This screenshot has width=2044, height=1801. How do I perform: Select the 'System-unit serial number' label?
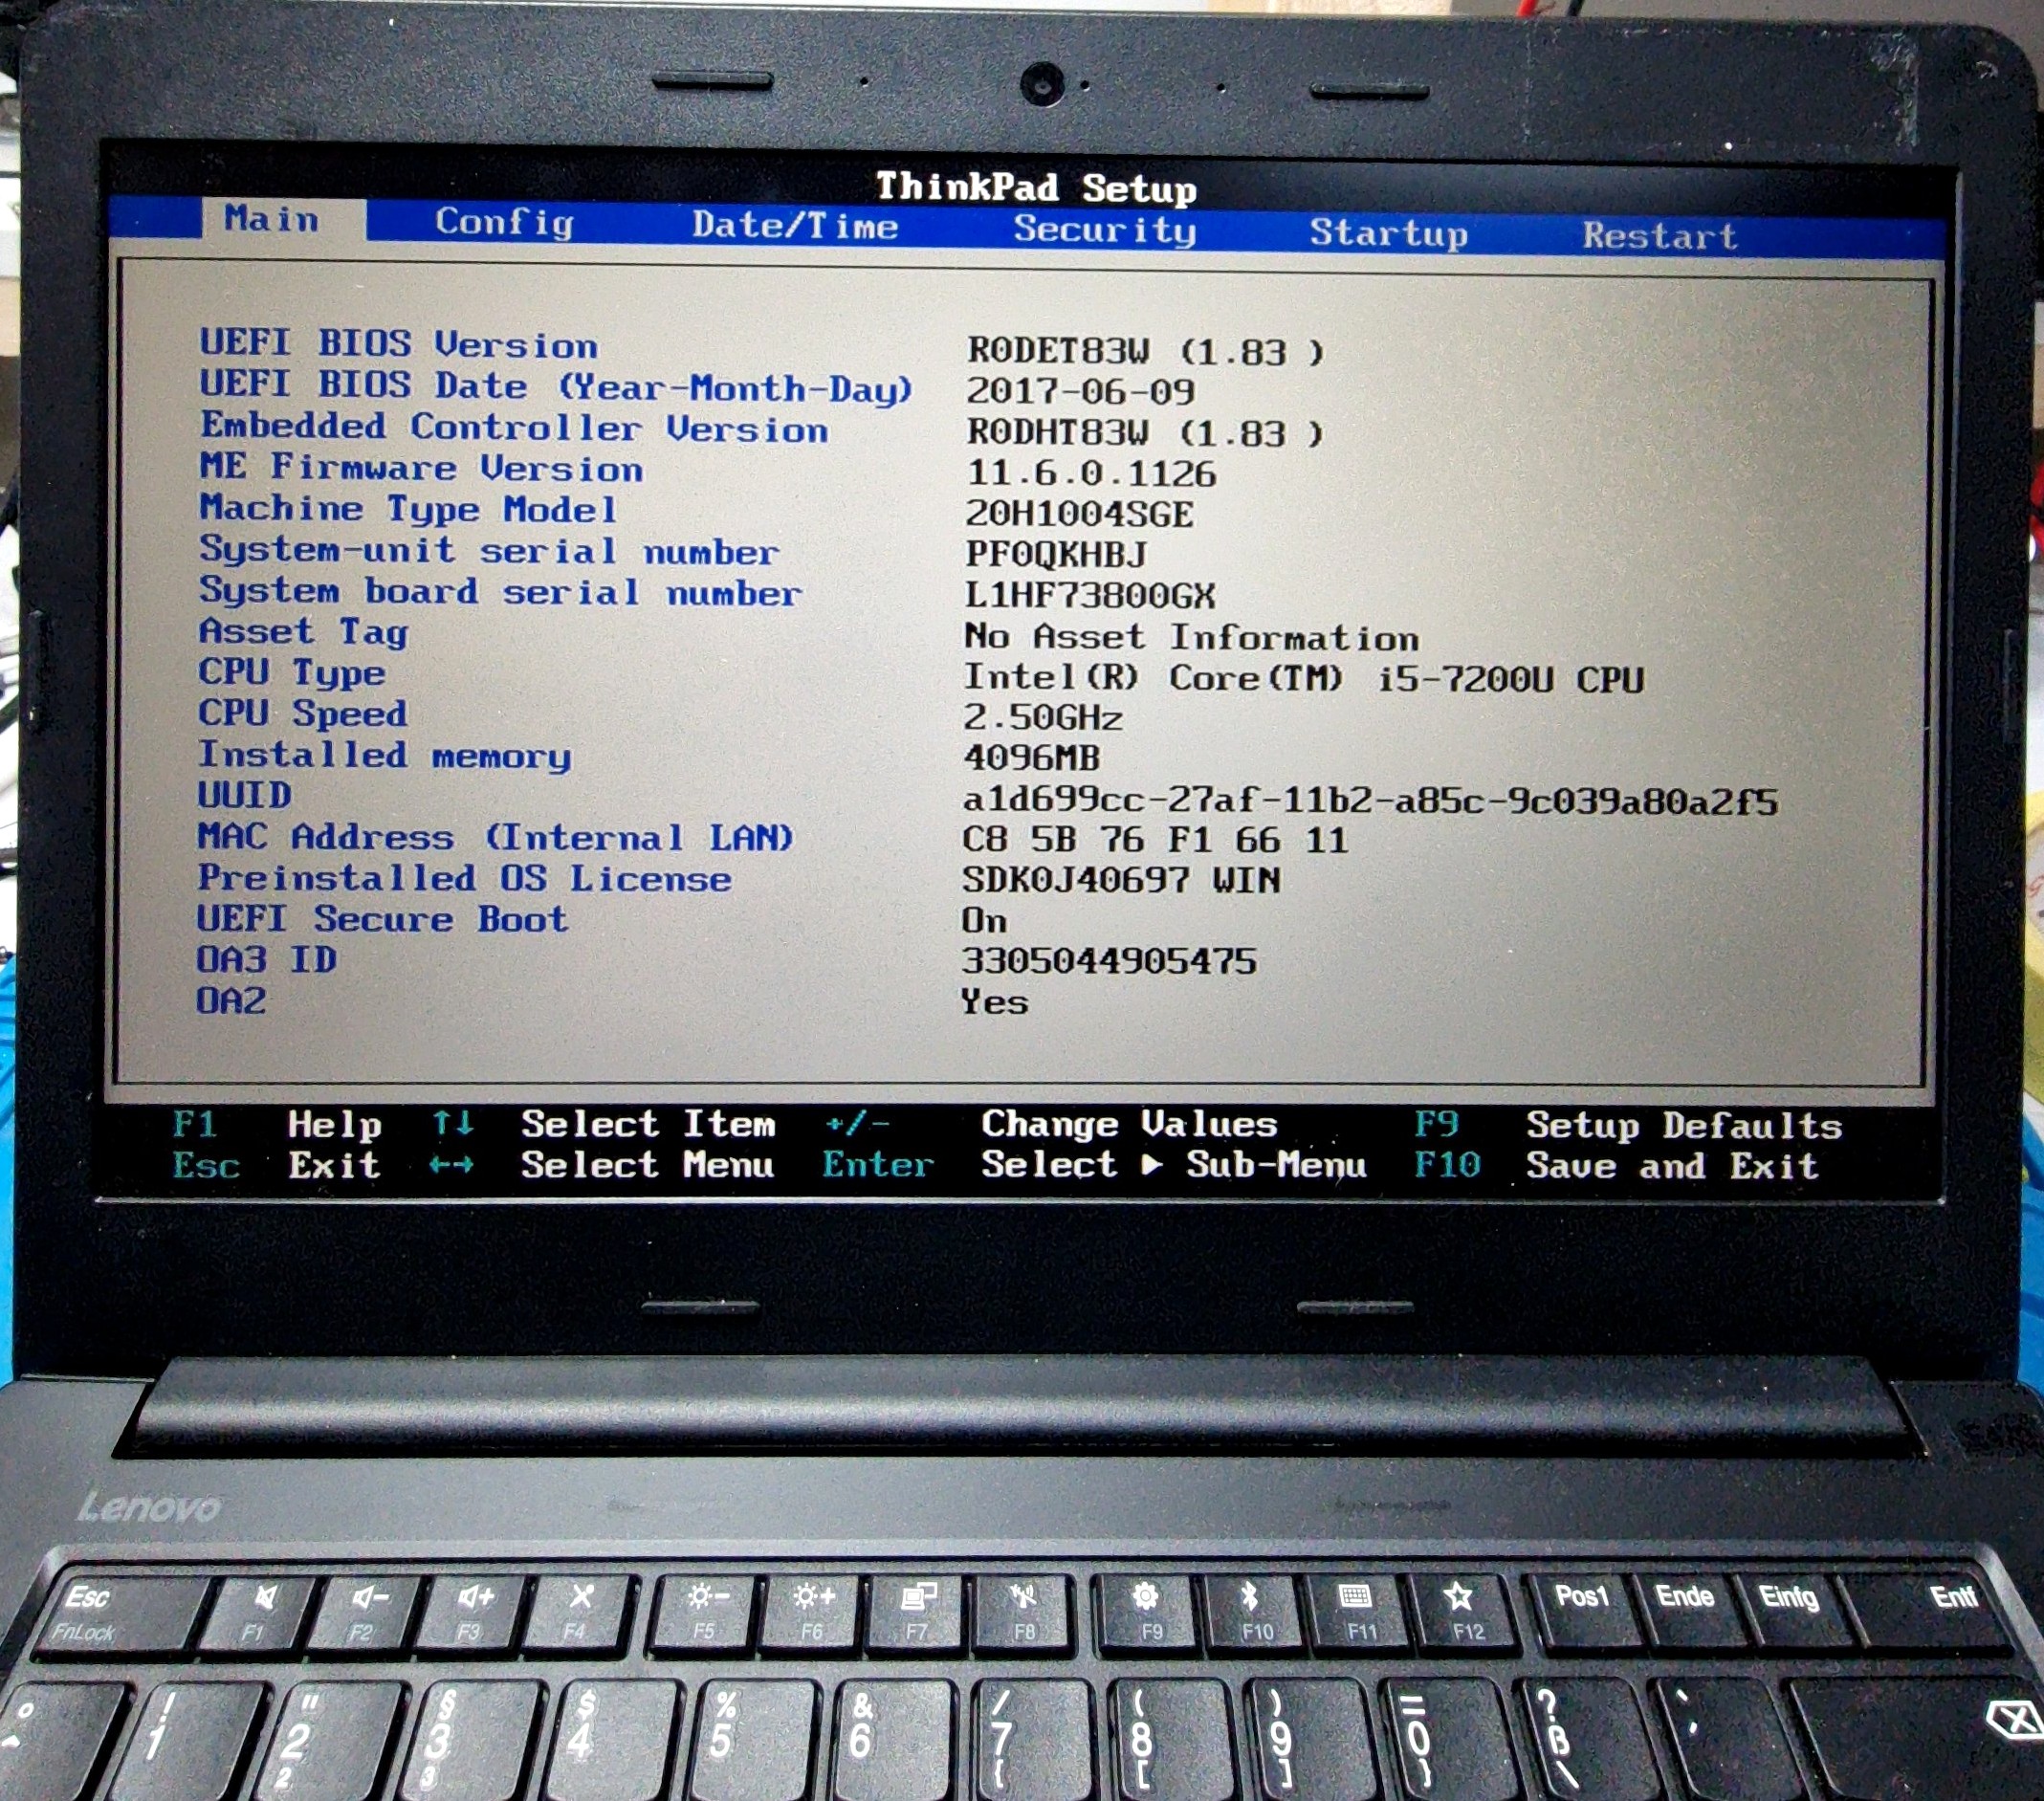coord(488,551)
